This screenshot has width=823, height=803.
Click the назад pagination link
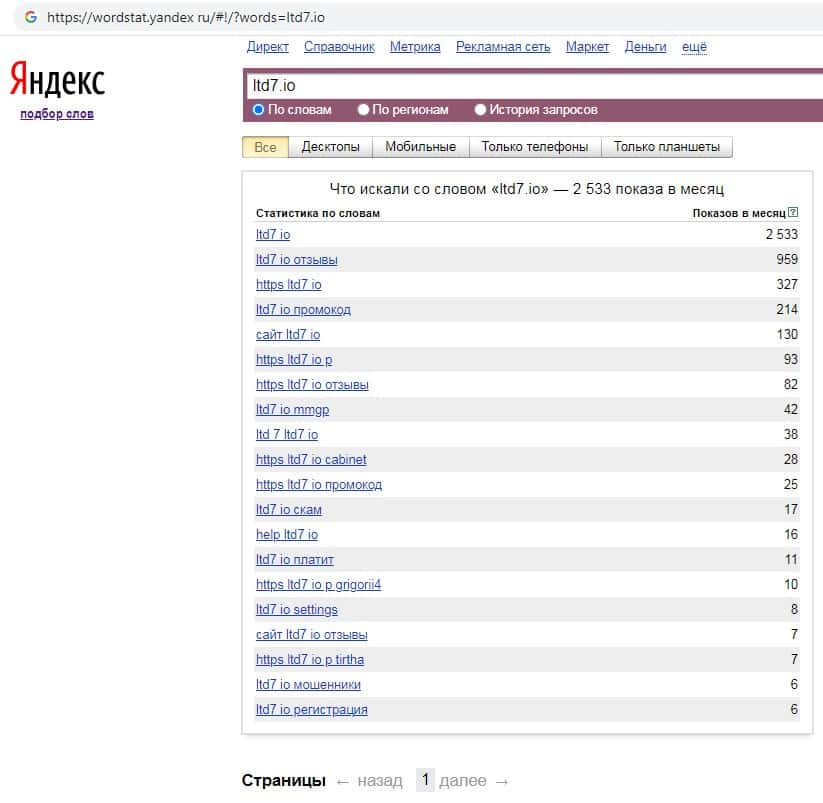[379, 781]
